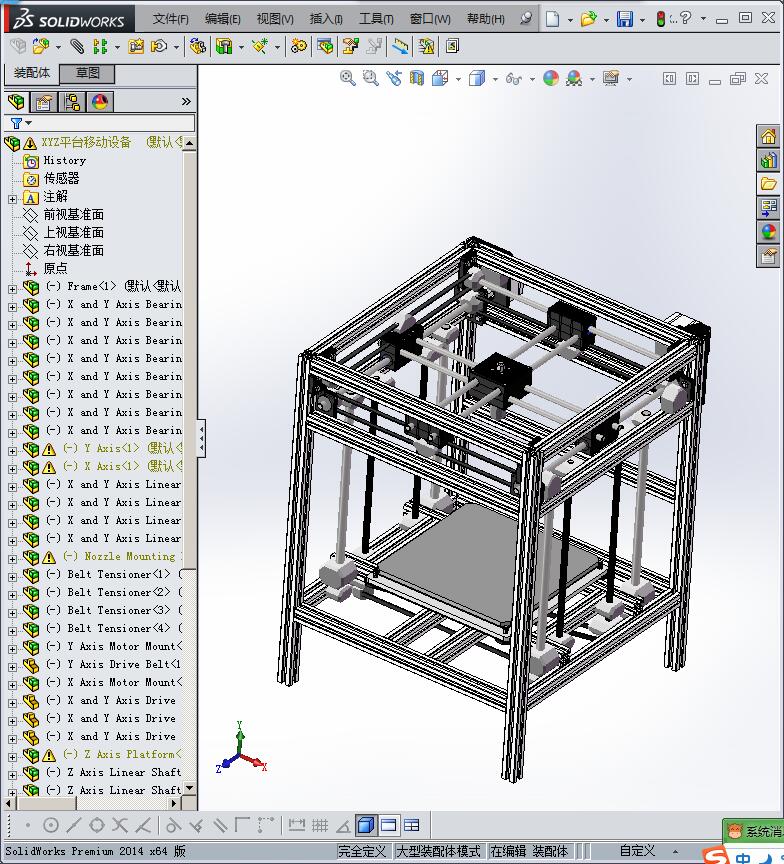This screenshot has height=864, width=784.
Task: Click the tree scrollbar up arrow
Action: tap(190, 143)
